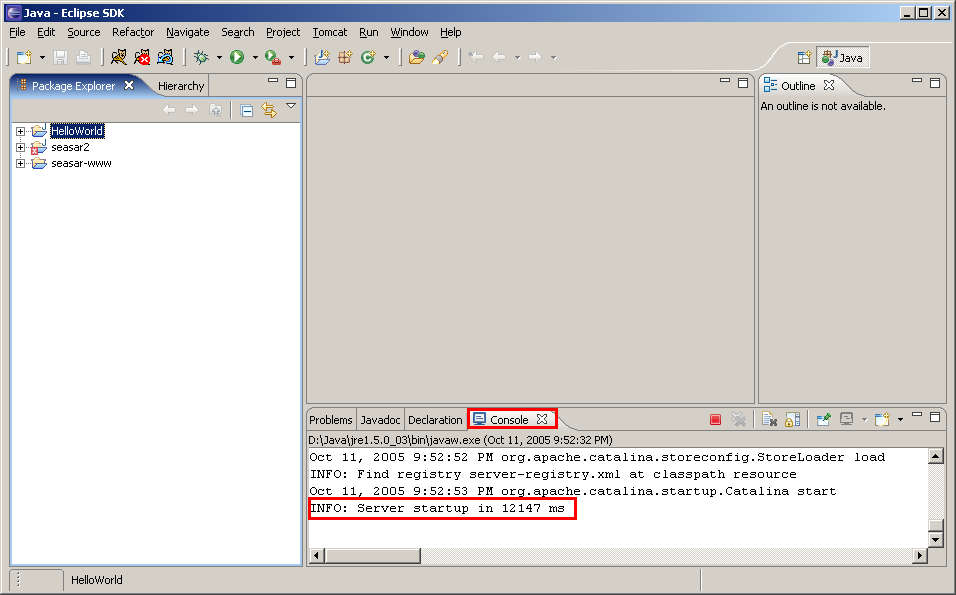Open the Tomcat menu

tap(329, 32)
